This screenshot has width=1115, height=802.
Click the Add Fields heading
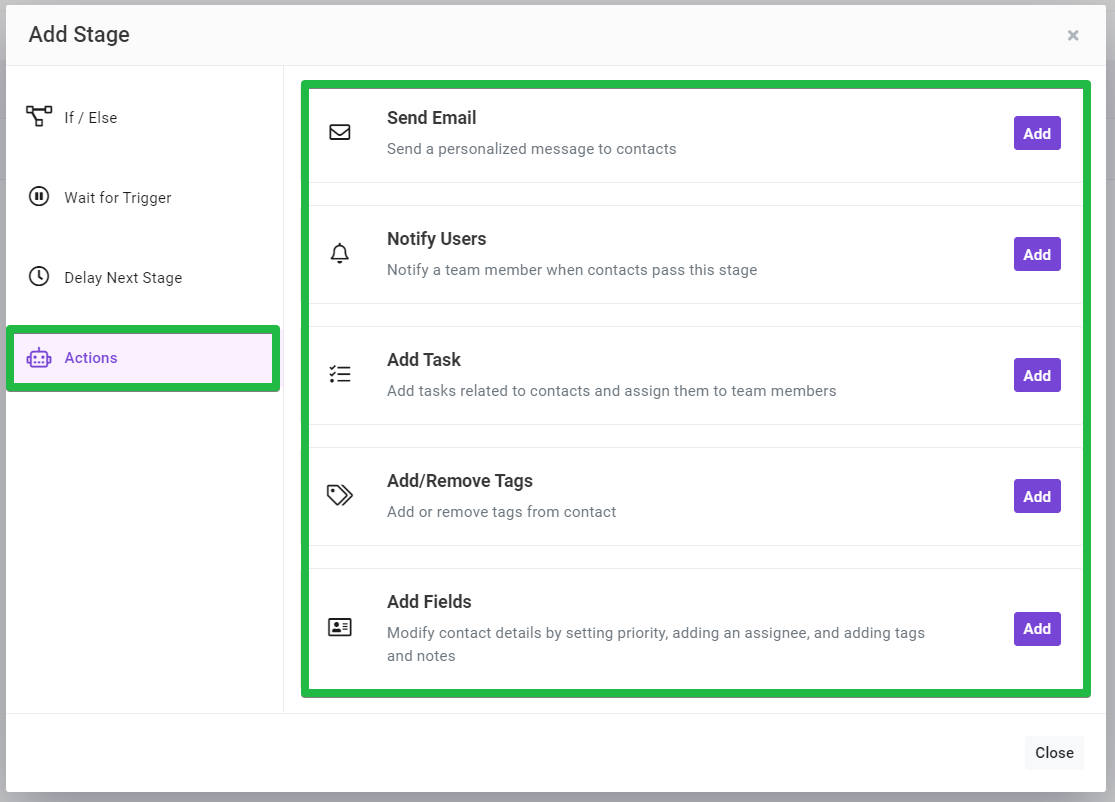(429, 602)
